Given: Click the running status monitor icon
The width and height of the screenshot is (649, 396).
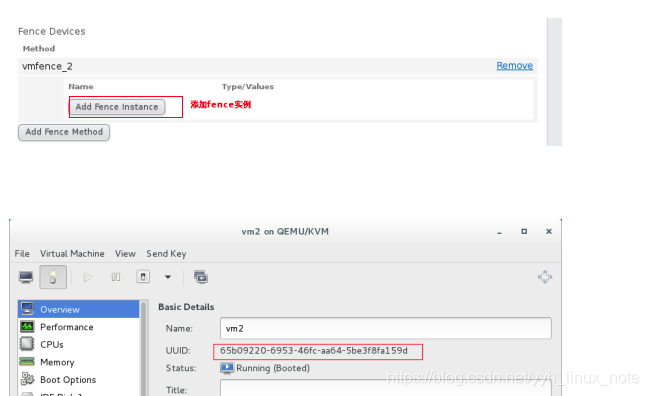Looking at the screenshot, I should [x=227, y=368].
